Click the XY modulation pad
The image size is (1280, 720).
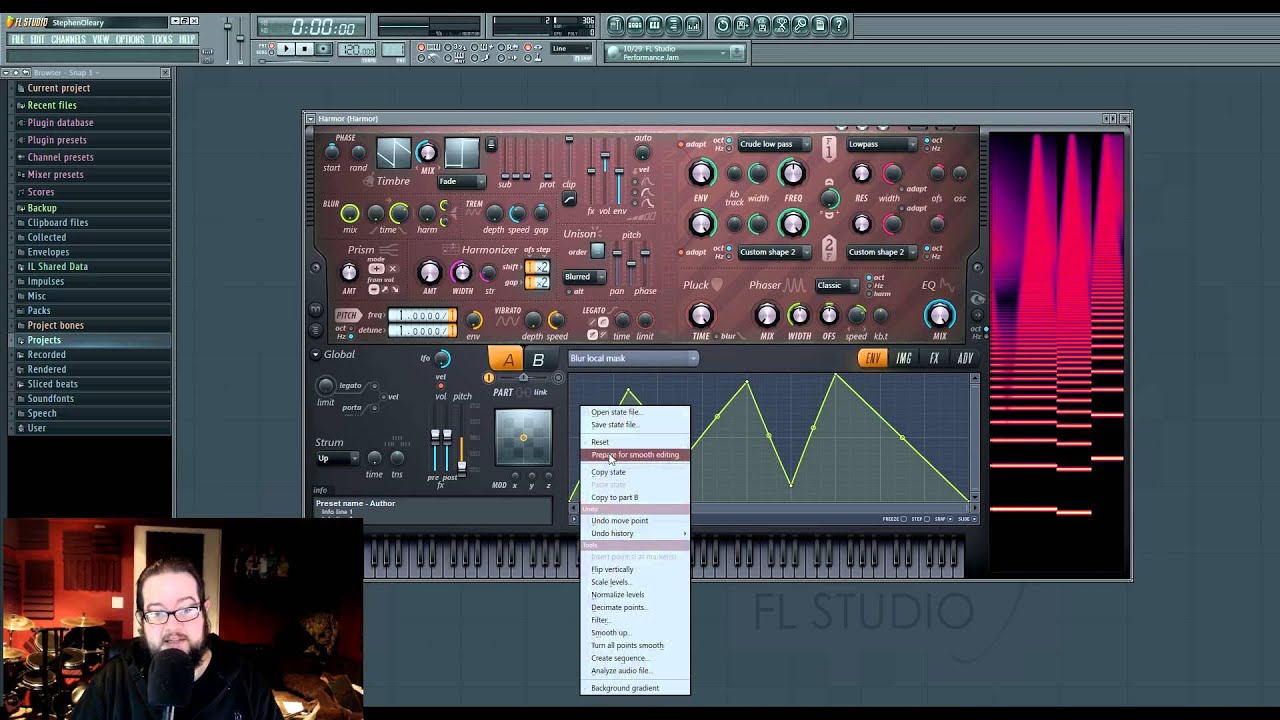point(523,437)
